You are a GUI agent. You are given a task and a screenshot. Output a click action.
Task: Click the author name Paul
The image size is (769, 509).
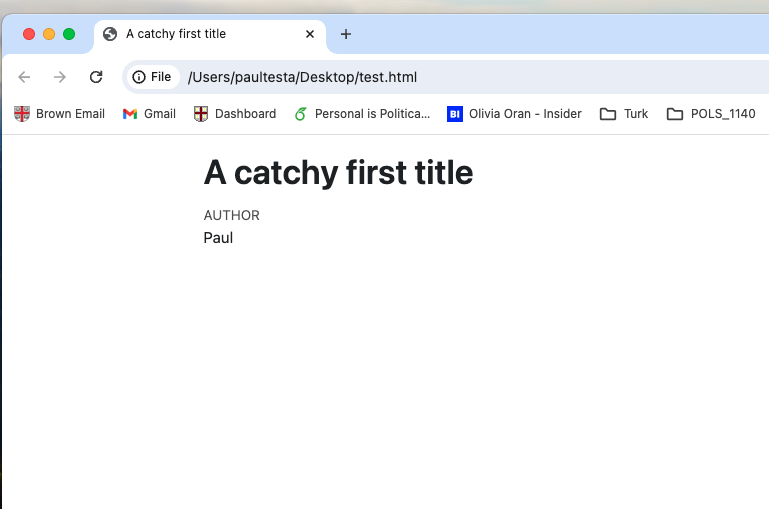(x=218, y=238)
